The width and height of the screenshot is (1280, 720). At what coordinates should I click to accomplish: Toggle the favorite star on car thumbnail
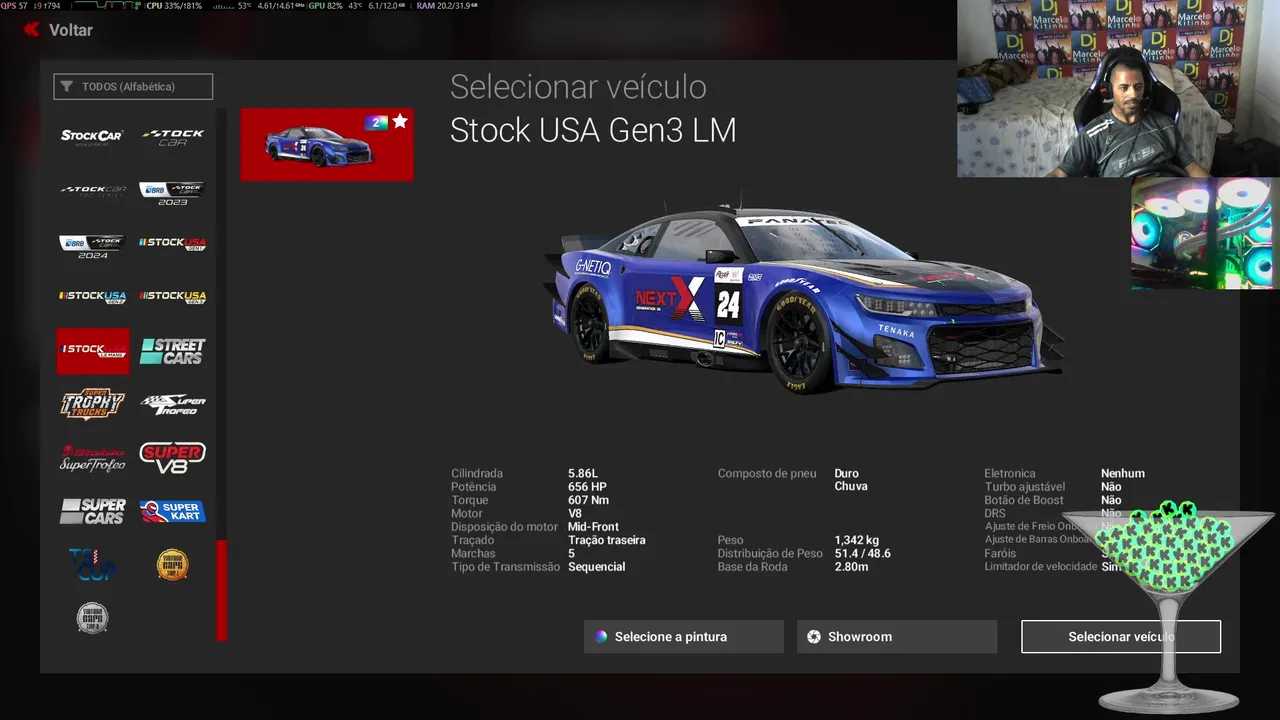[400, 121]
